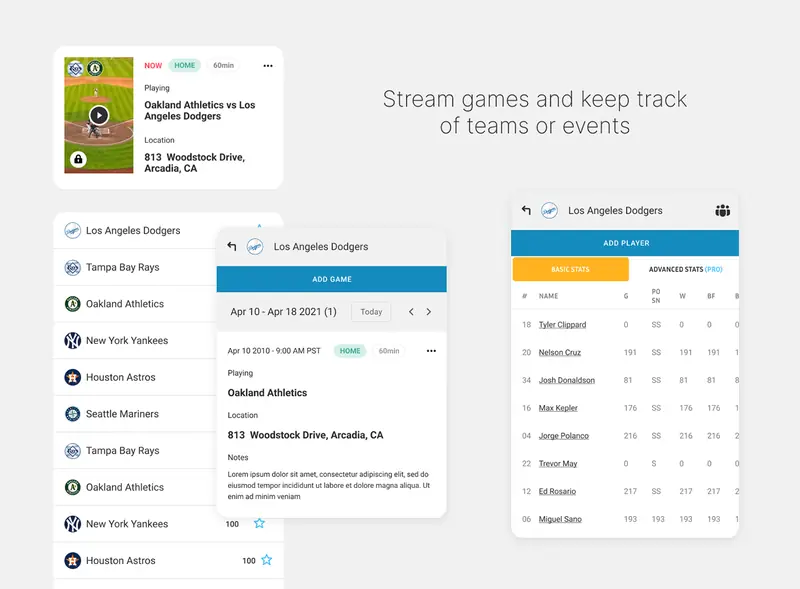800x589 pixels.
Task: Open Nelson Cruz player link
Action: click(560, 353)
